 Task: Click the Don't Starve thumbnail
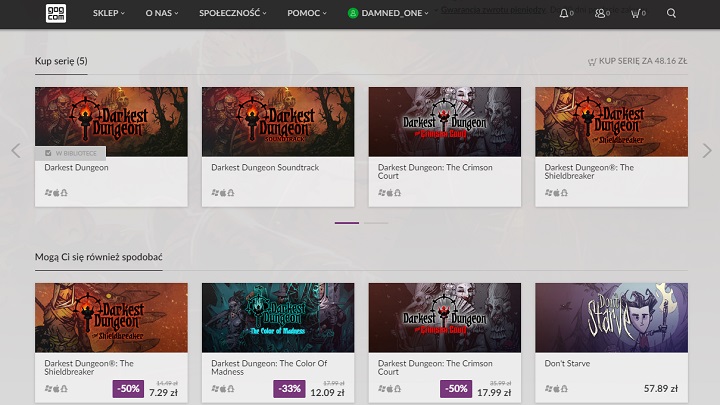click(x=611, y=318)
